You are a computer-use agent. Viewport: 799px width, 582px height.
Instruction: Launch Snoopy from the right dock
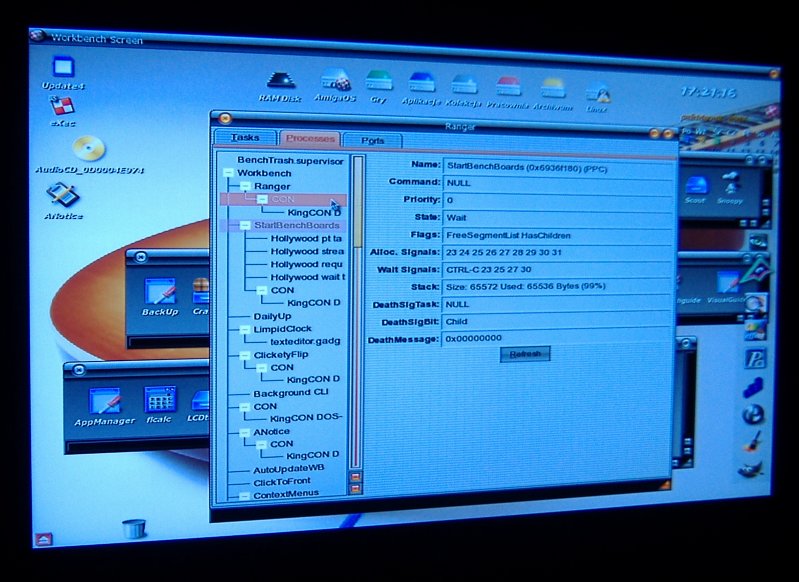point(730,189)
